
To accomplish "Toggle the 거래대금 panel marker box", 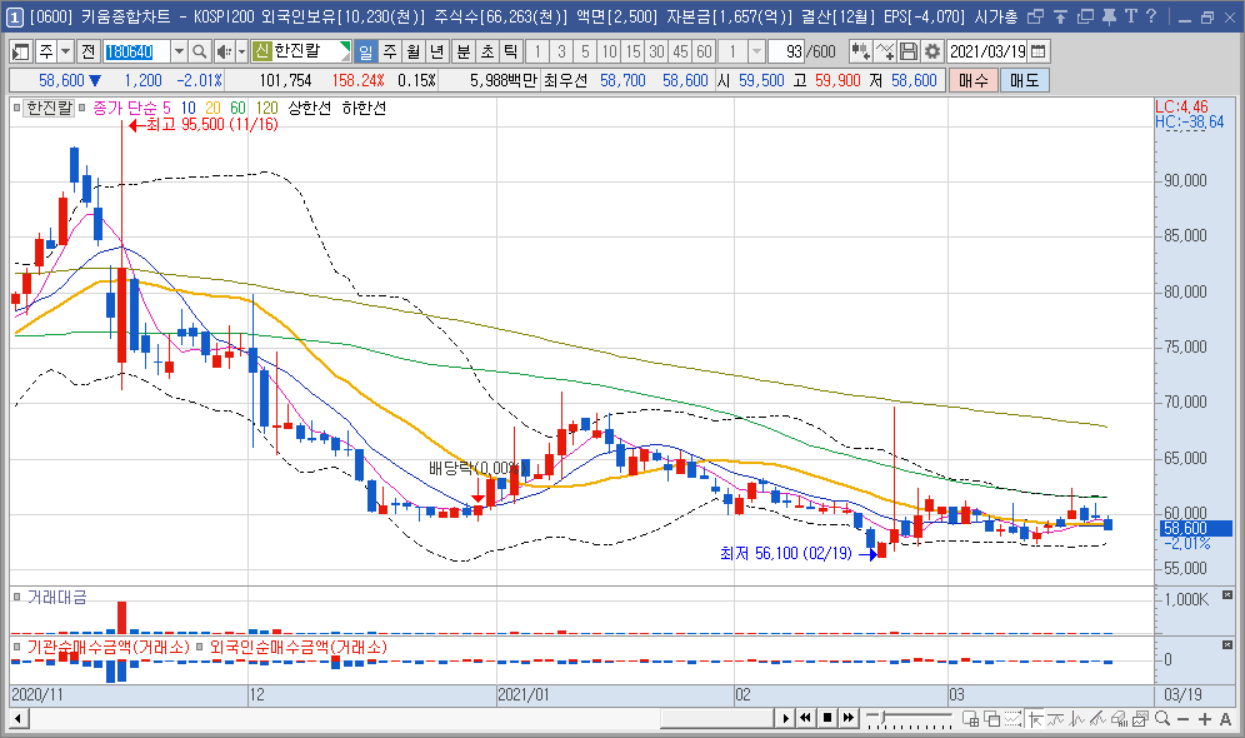I will [18, 597].
